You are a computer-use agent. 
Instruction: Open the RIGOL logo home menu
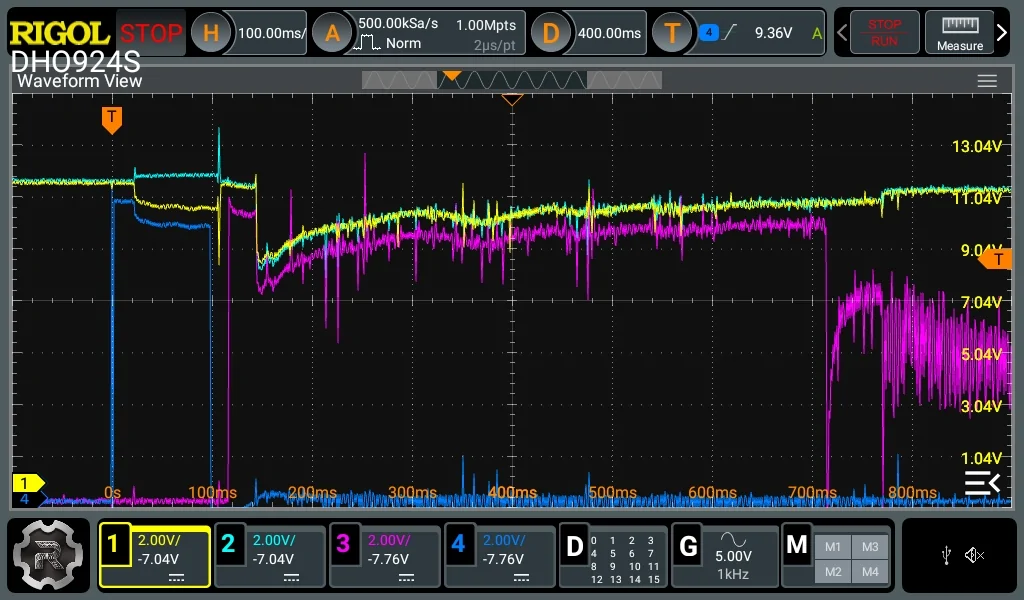click(59, 33)
